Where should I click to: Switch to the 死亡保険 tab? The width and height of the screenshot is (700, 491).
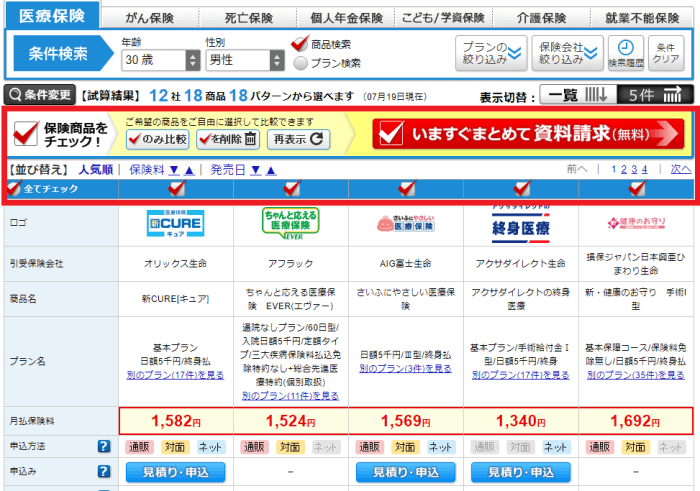249,18
